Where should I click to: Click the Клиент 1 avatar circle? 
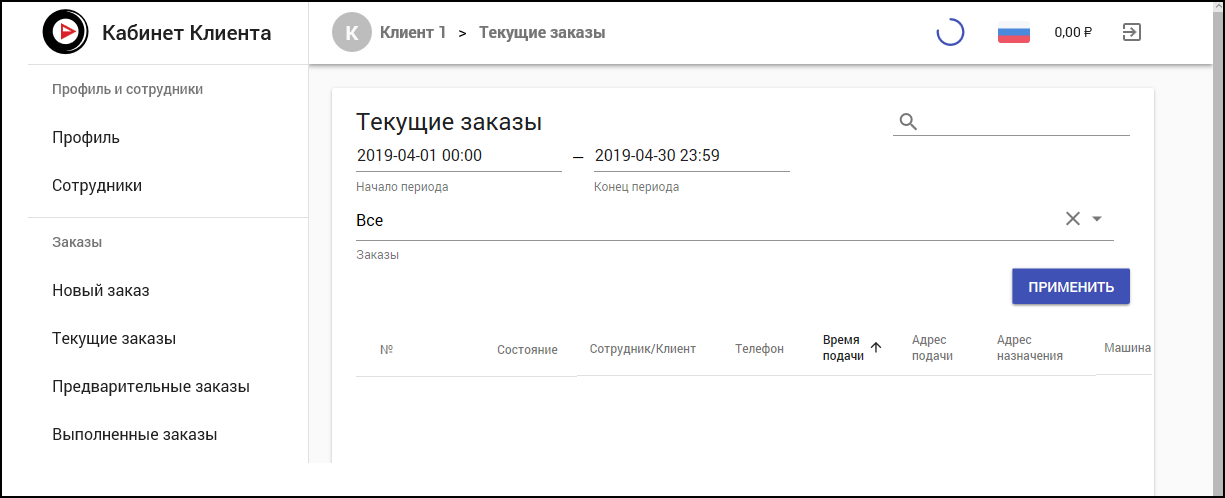[351, 32]
